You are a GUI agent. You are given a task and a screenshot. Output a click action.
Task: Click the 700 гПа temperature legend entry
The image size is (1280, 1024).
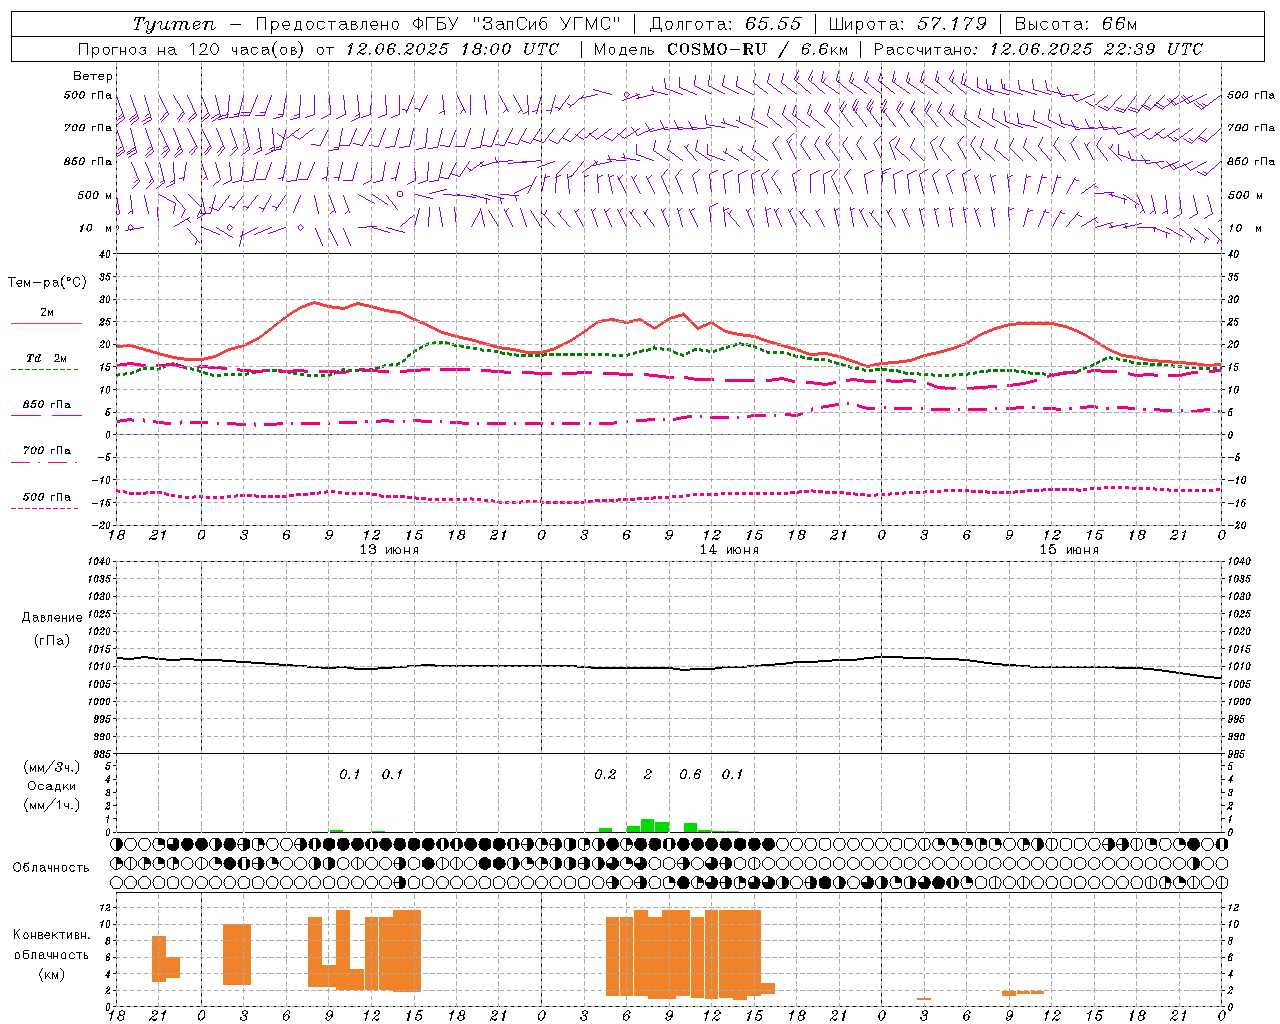tap(47, 451)
